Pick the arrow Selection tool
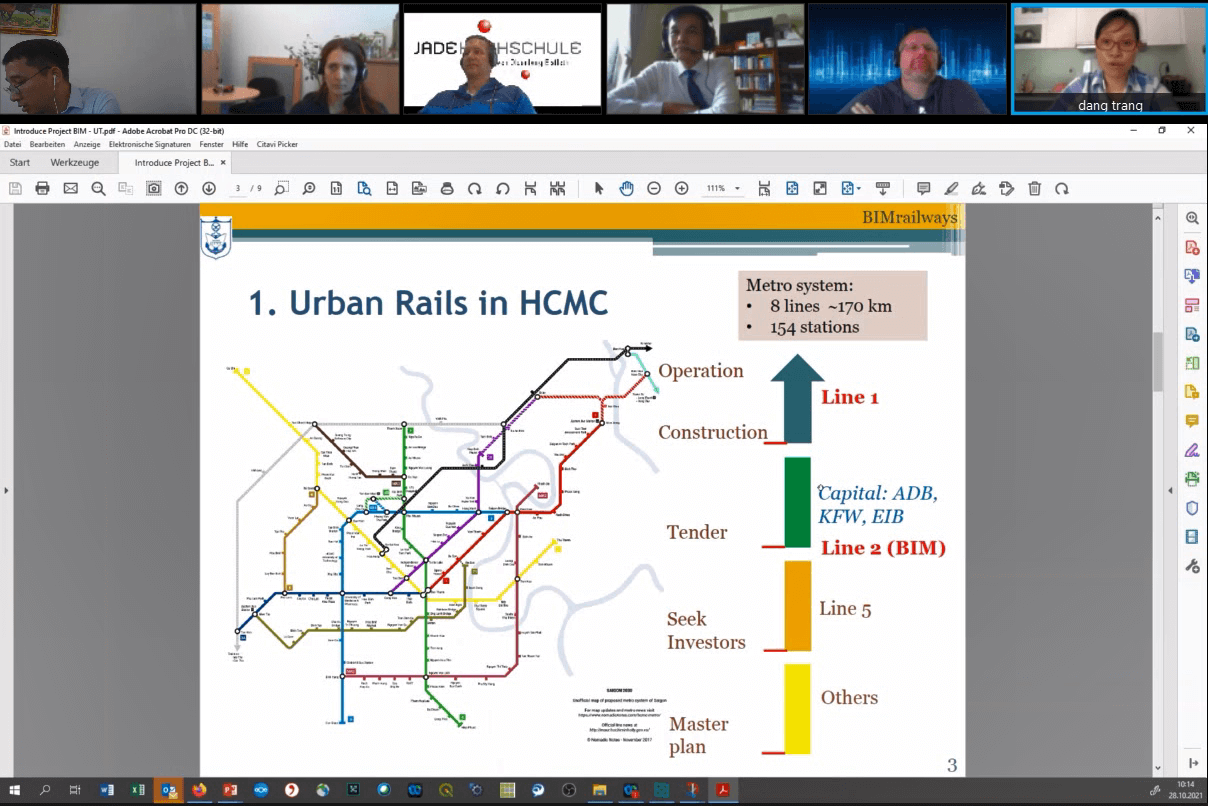The width and height of the screenshot is (1208, 806). 599,188
